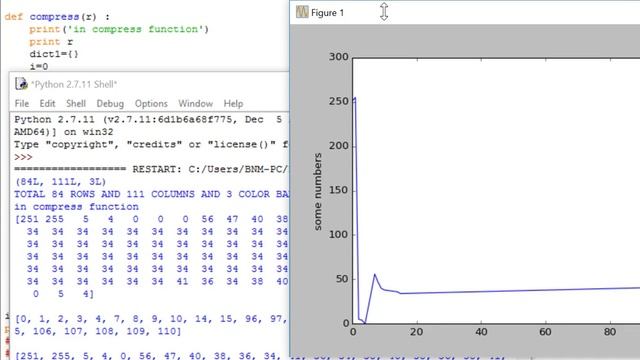The image size is (640, 360).
Task: Click the '5, 106, 107, 108, 109, 110]' line
Action: (x=98, y=331)
